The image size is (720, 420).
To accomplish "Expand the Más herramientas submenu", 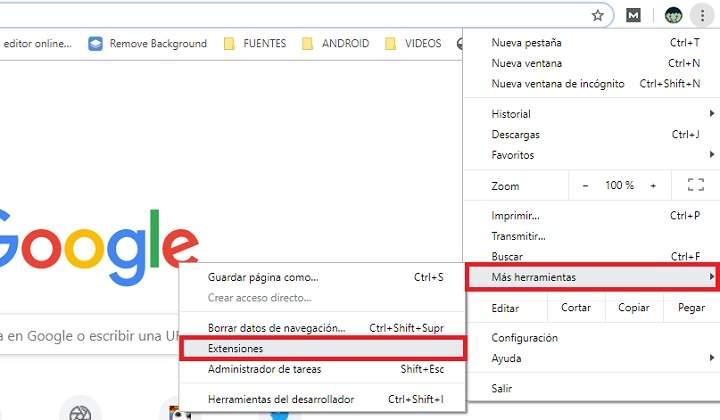I will click(592, 277).
